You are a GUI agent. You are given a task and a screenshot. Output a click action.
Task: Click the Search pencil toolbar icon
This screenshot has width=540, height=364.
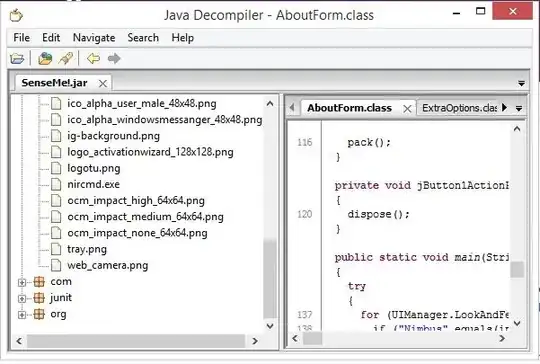click(65, 59)
